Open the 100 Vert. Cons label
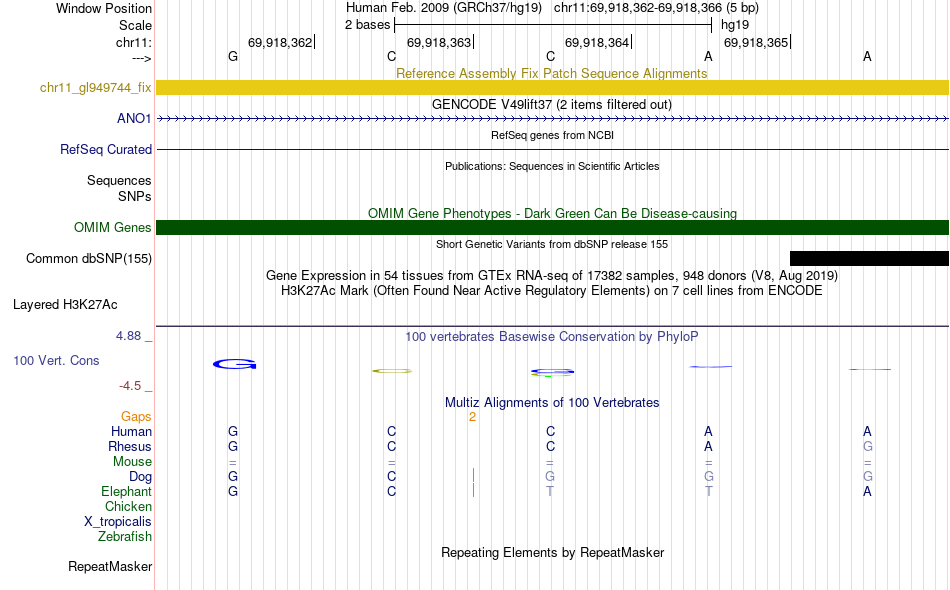This screenshot has height=590, width=950. 56,361
